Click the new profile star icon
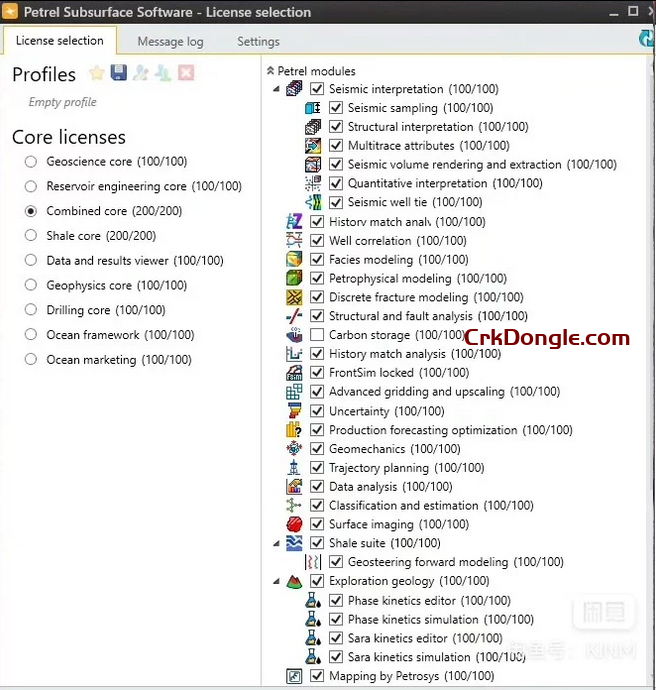 [96, 73]
